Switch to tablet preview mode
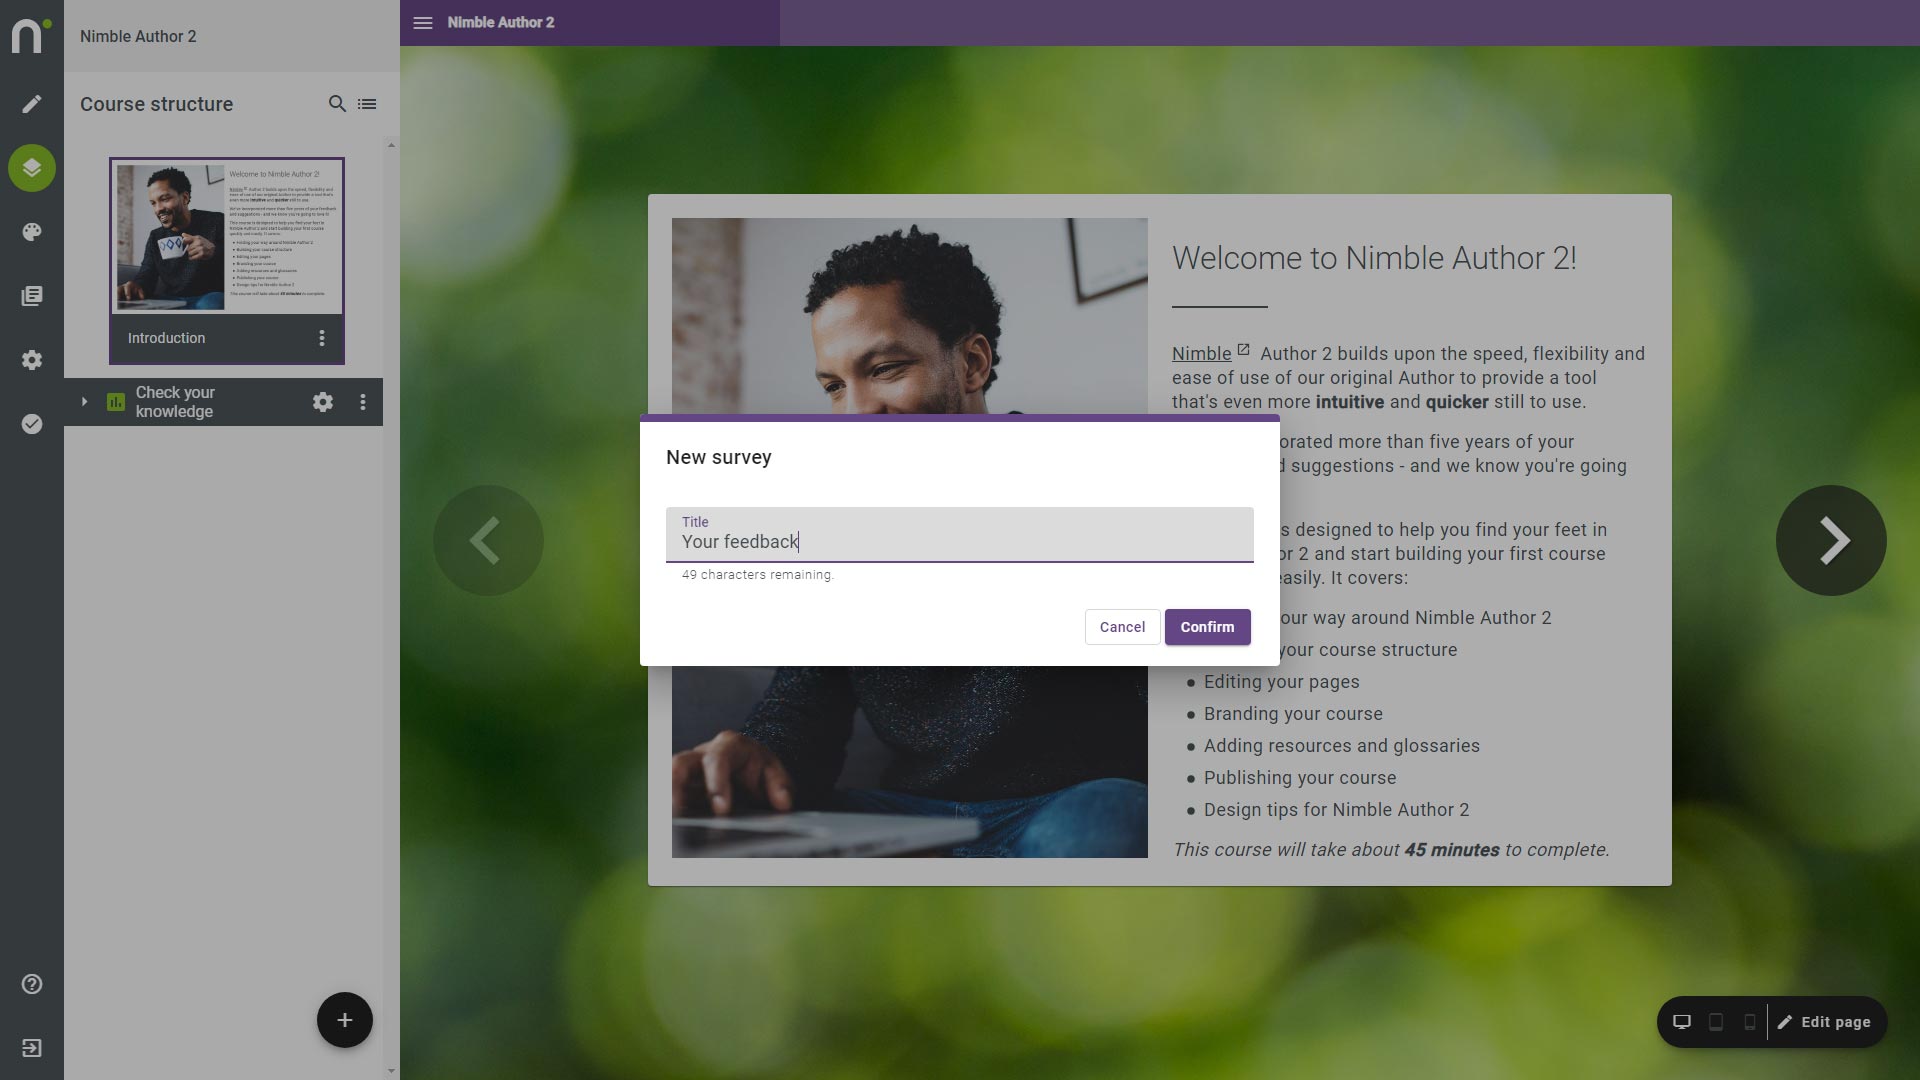This screenshot has height=1080, width=1920. pos(1716,1022)
